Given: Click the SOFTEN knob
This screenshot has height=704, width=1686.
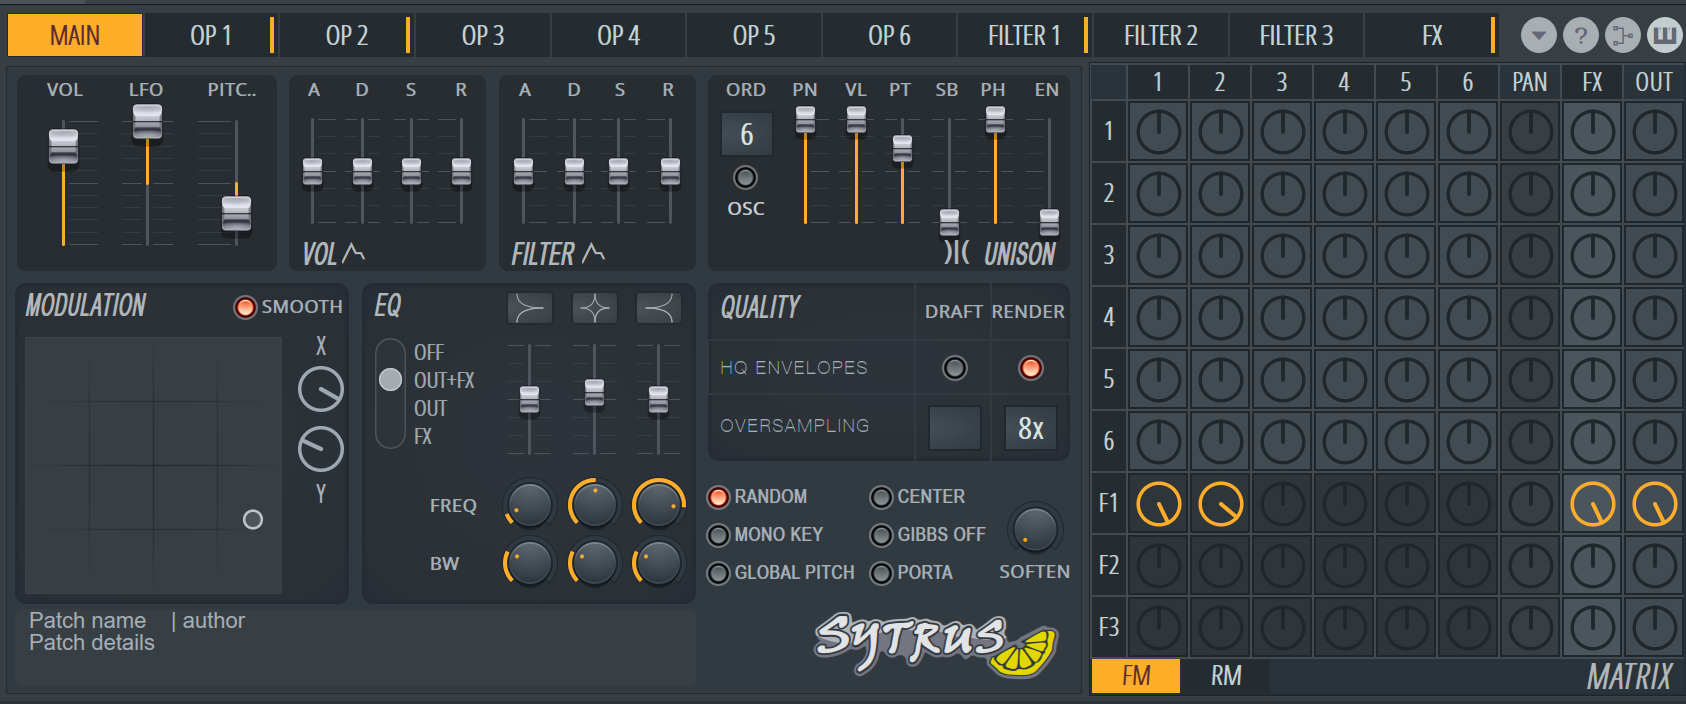Looking at the screenshot, I should 1035,527.
